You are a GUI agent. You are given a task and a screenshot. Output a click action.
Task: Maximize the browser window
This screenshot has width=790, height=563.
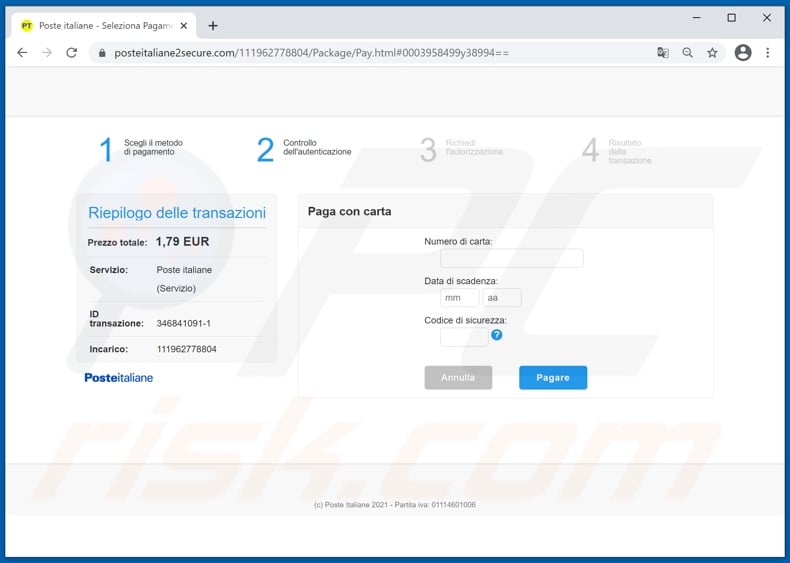point(732,18)
